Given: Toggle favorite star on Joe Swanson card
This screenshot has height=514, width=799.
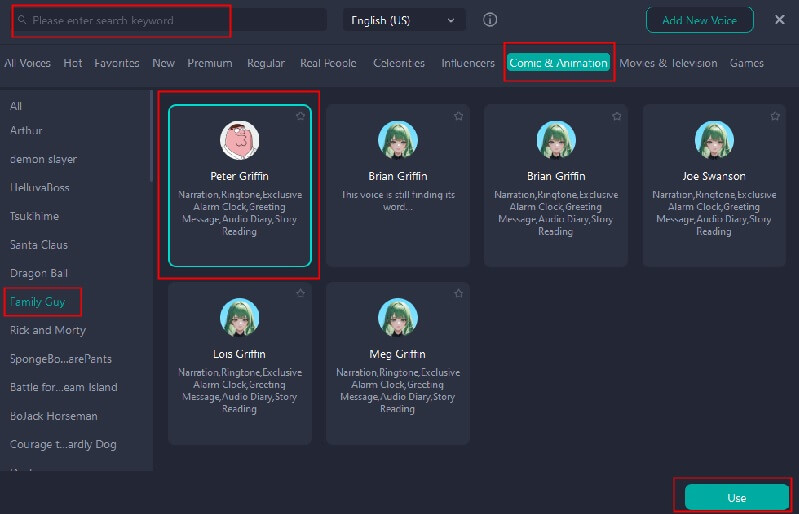Looking at the screenshot, I should click(x=774, y=116).
